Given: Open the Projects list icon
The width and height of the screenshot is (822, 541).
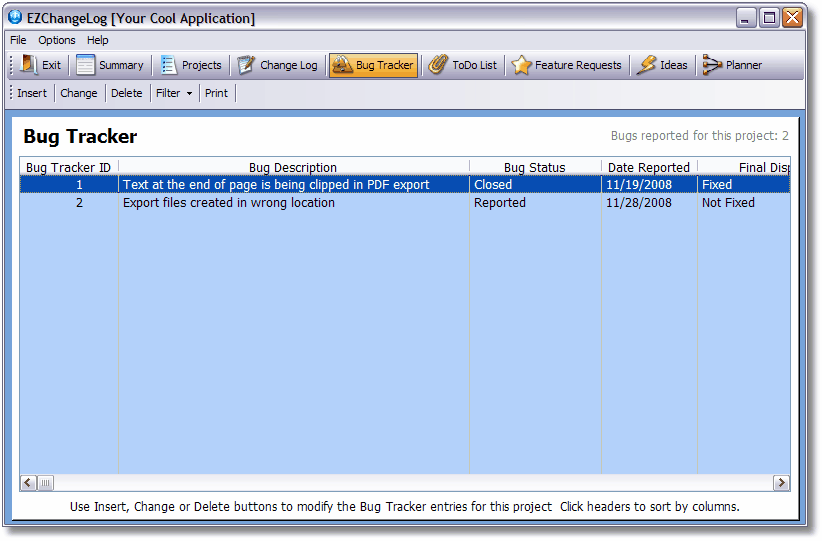Looking at the screenshot, I should click(169, 65).
